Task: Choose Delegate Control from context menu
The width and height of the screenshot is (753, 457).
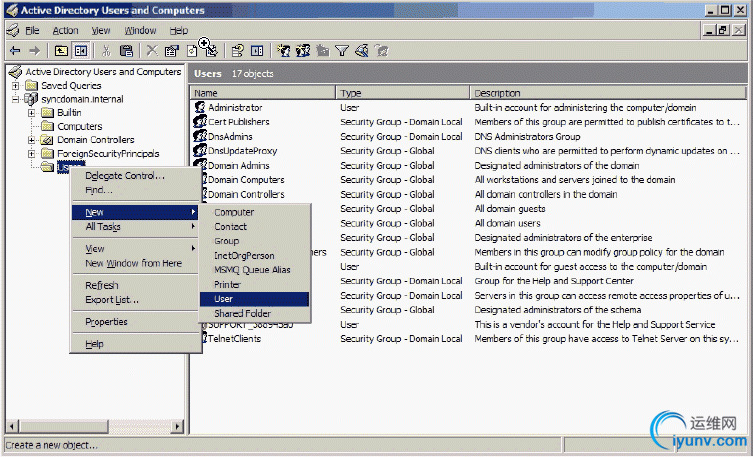Action: click(136, 176)
